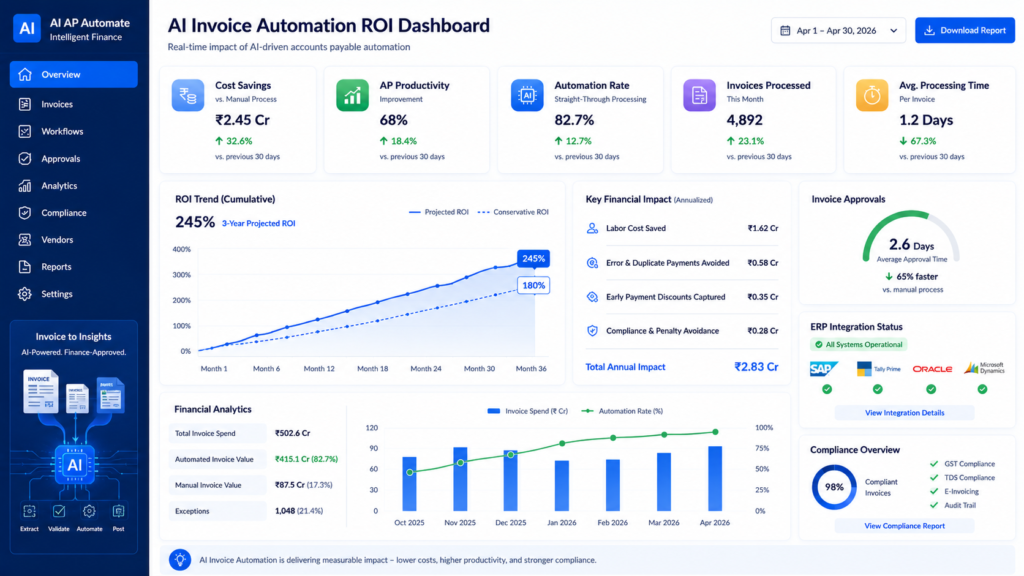Click the Oracle logo
The image size is (1024, 576).
point(932,369)
